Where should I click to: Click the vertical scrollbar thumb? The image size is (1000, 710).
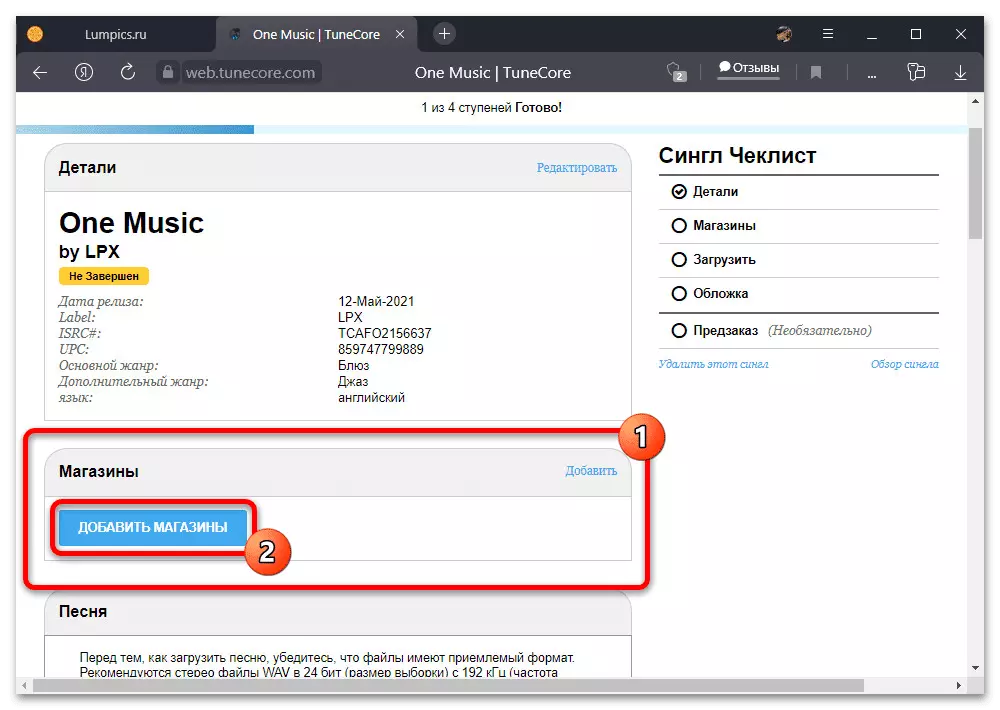(975, 183)
